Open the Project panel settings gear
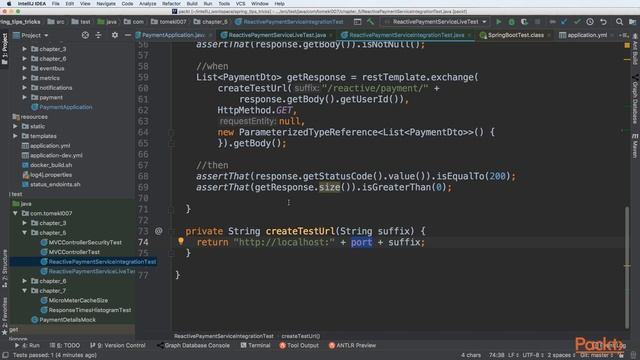Viewport: 640px width, 360px height. click(x=115, y=36)
